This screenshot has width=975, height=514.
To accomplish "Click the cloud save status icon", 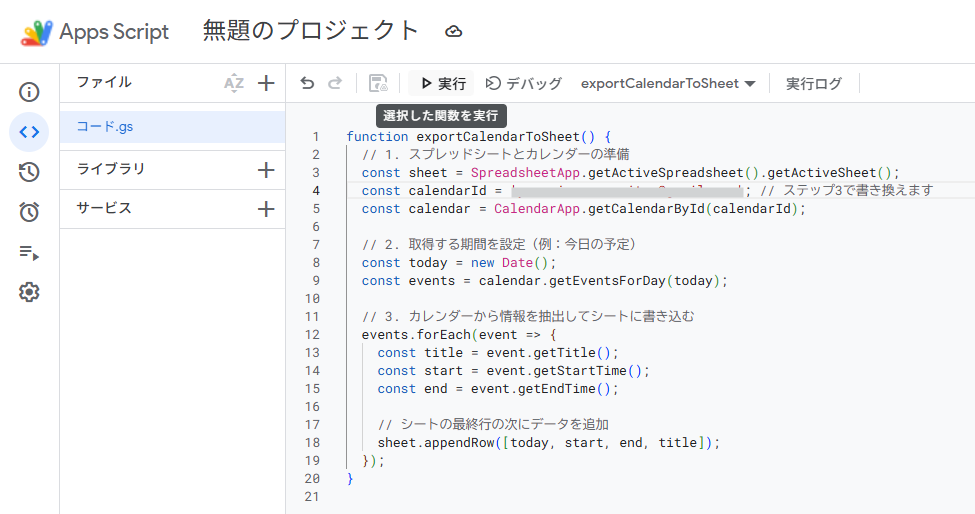I will coord(454,32).
